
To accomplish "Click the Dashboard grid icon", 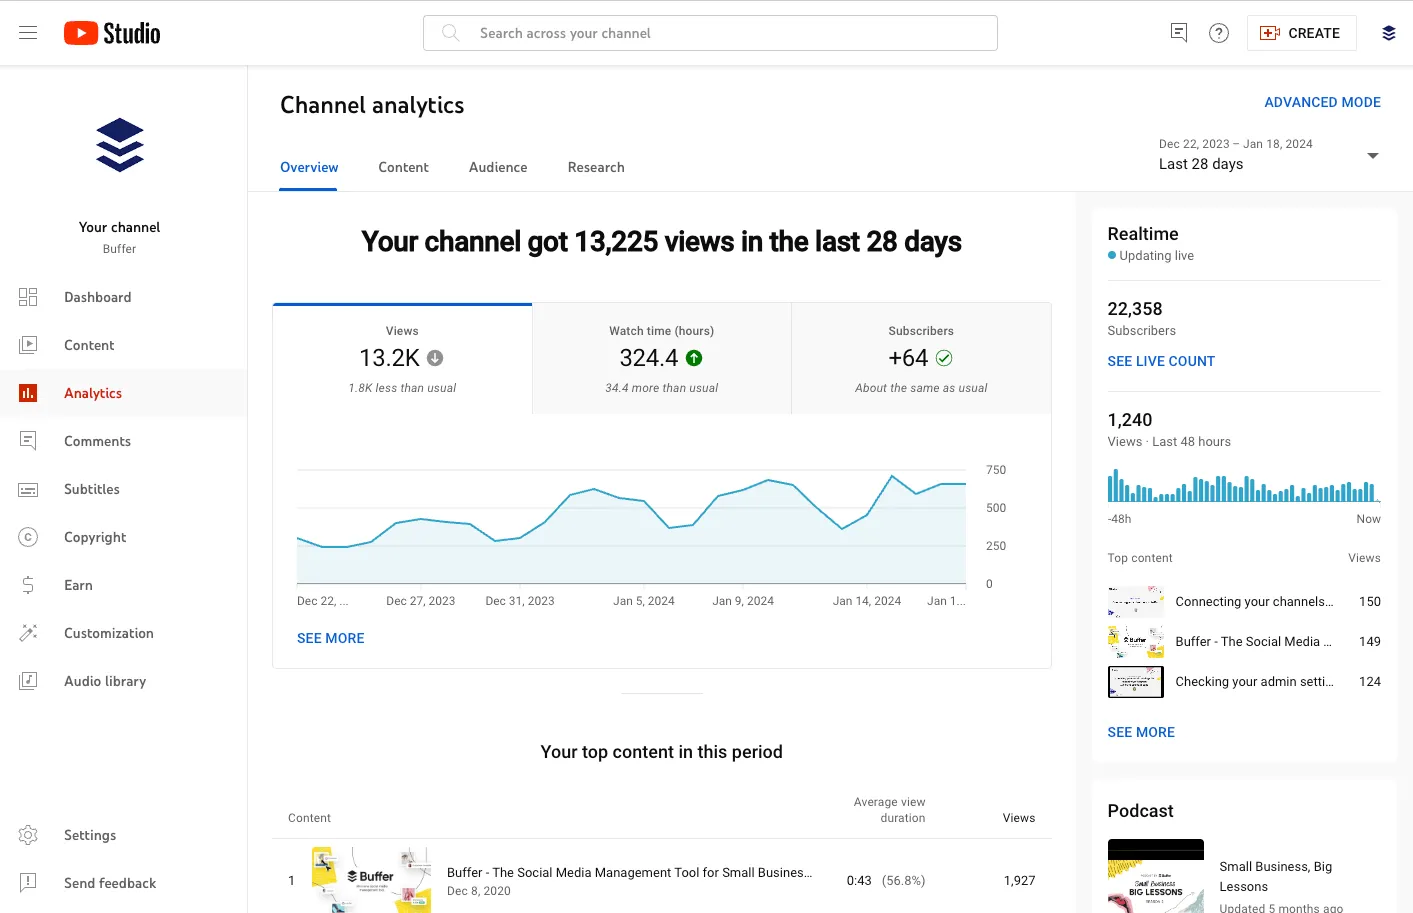I will (x=28, y=297).
